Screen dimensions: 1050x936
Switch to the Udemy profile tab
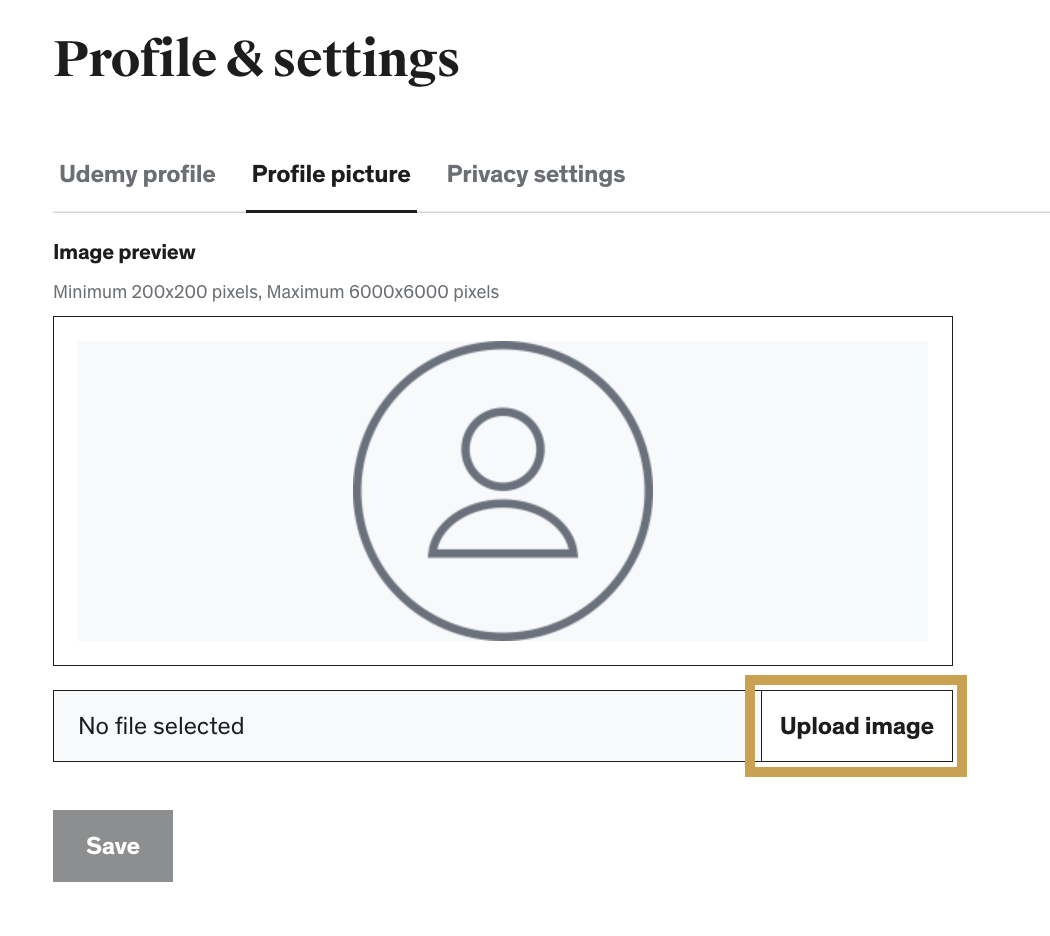tap(137, 175)
